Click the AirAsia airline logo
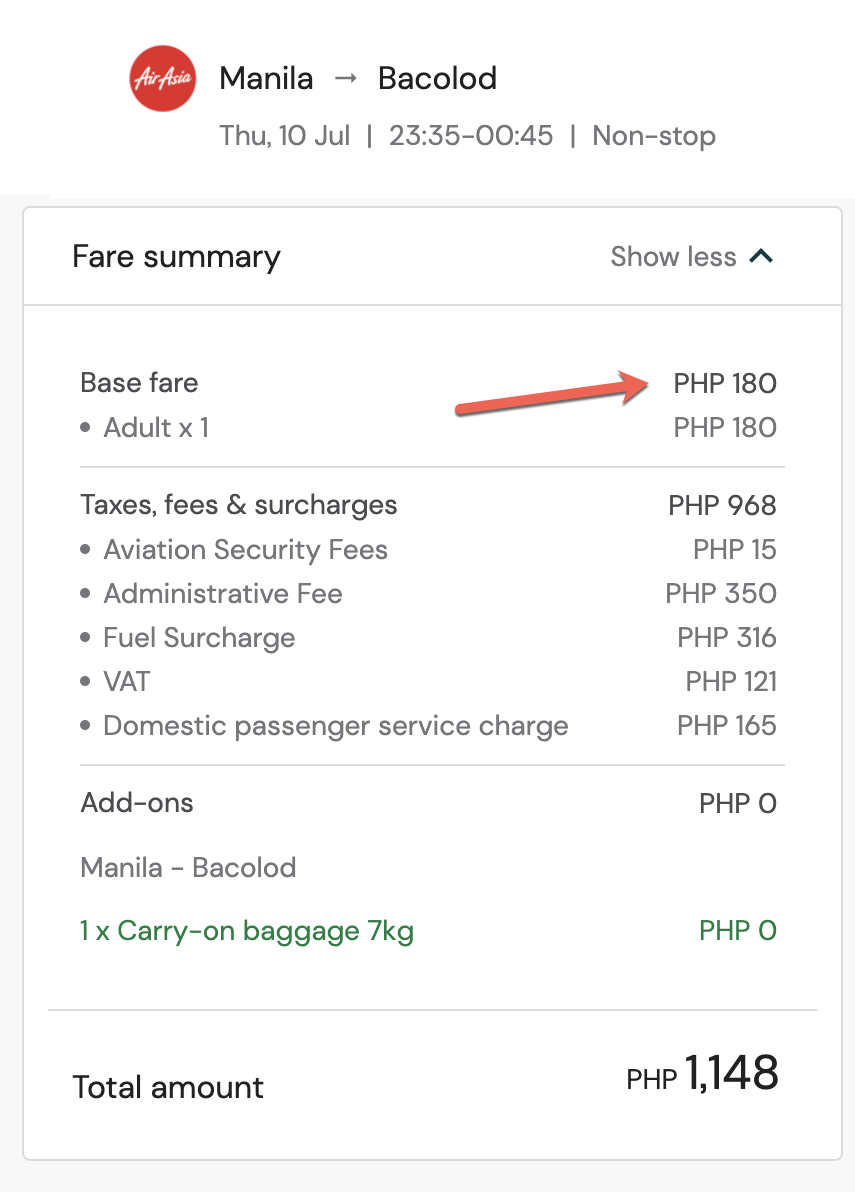 tap(162, 79)
